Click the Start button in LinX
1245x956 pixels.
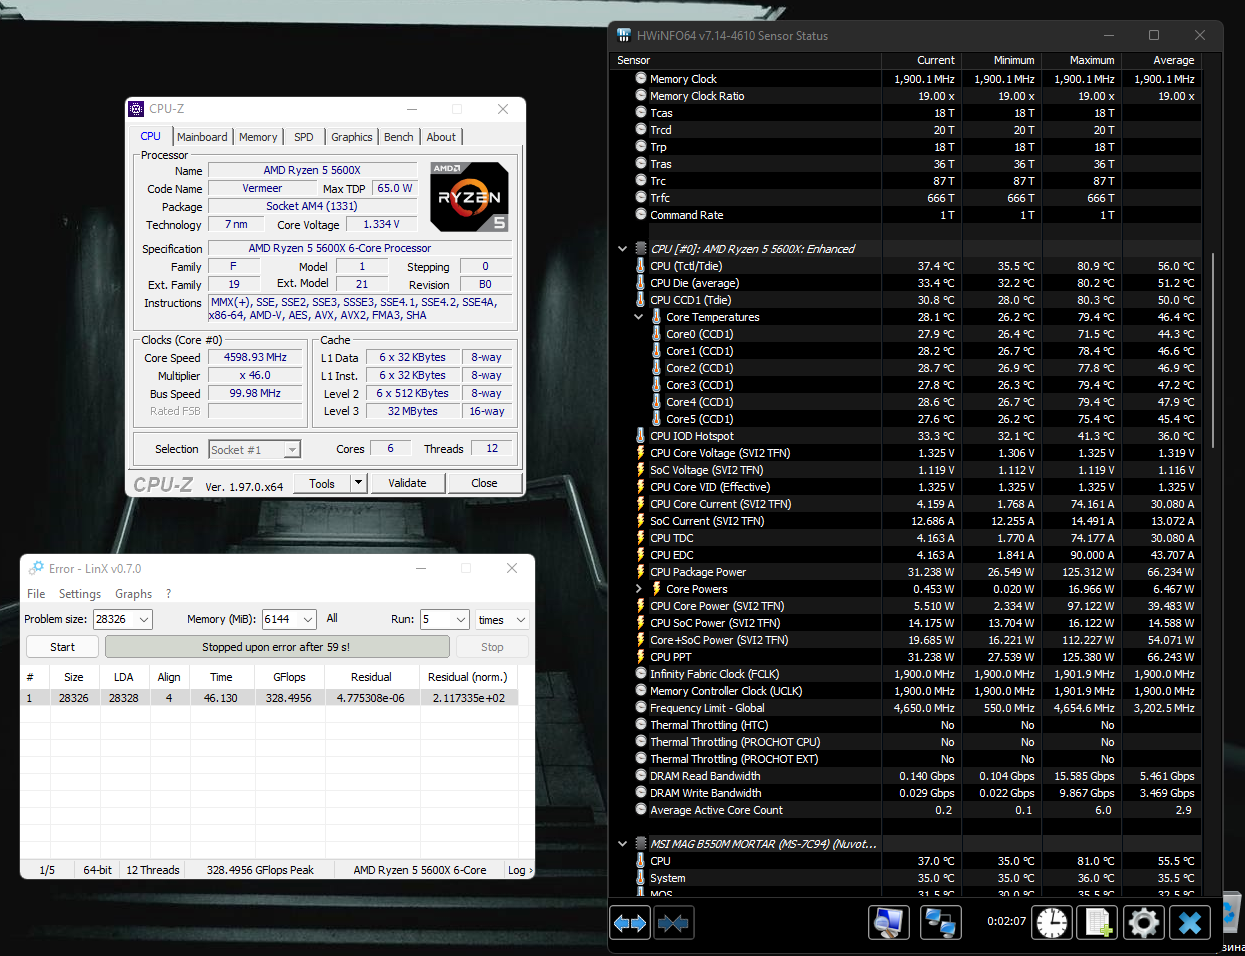[62, 647]
